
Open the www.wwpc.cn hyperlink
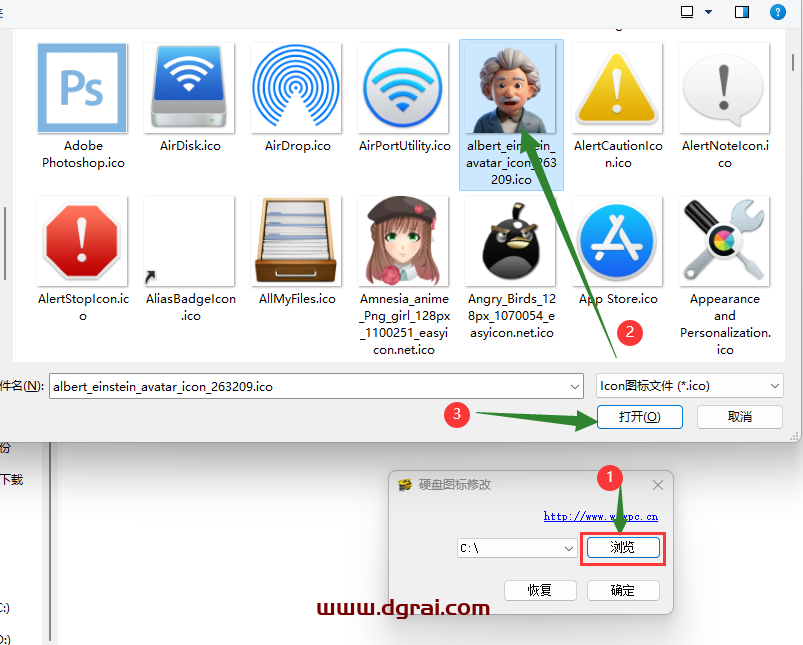click(x=601, y=516)
